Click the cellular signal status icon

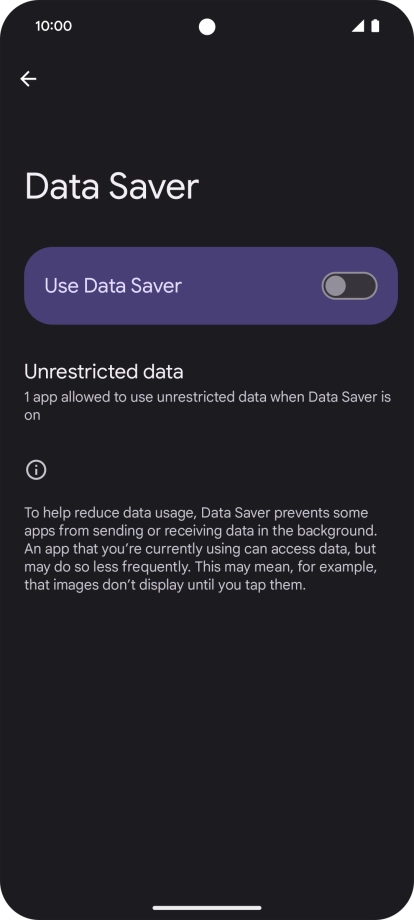358,26
